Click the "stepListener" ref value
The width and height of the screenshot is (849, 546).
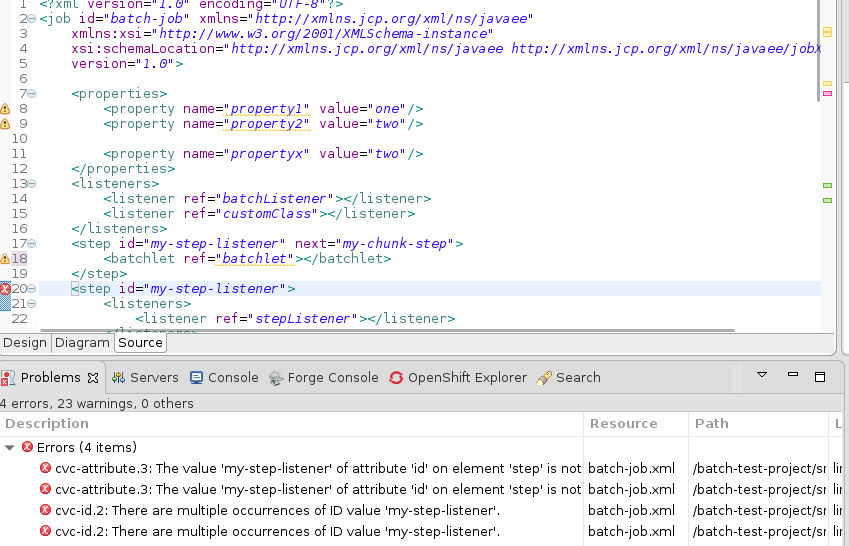pos(303,318)
